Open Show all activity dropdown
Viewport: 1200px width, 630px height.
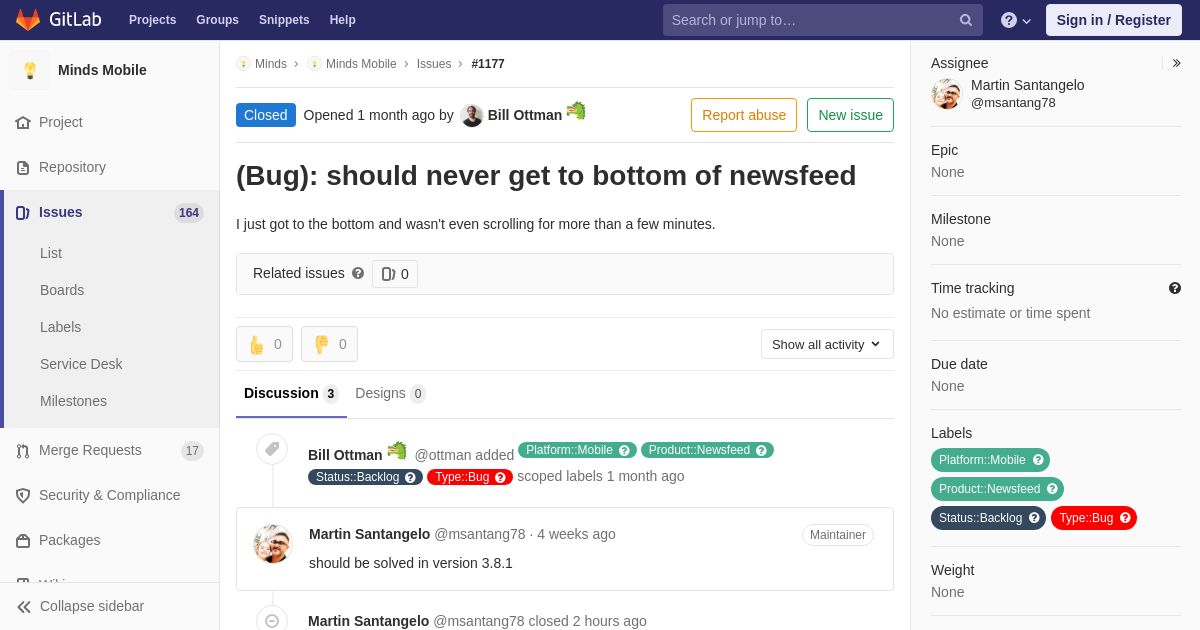827,344
